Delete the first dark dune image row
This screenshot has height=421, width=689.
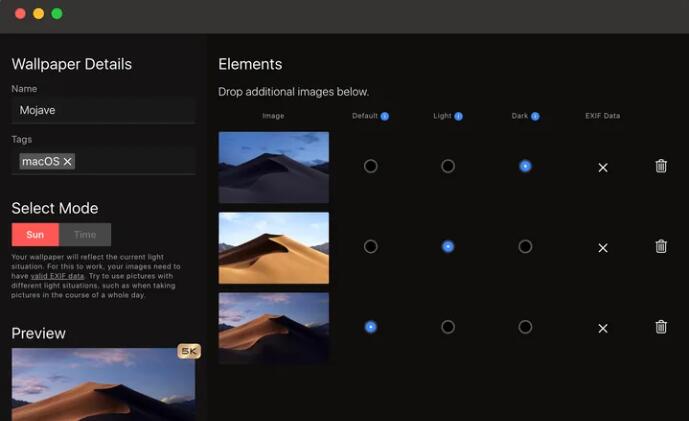[x=661, y=166]
